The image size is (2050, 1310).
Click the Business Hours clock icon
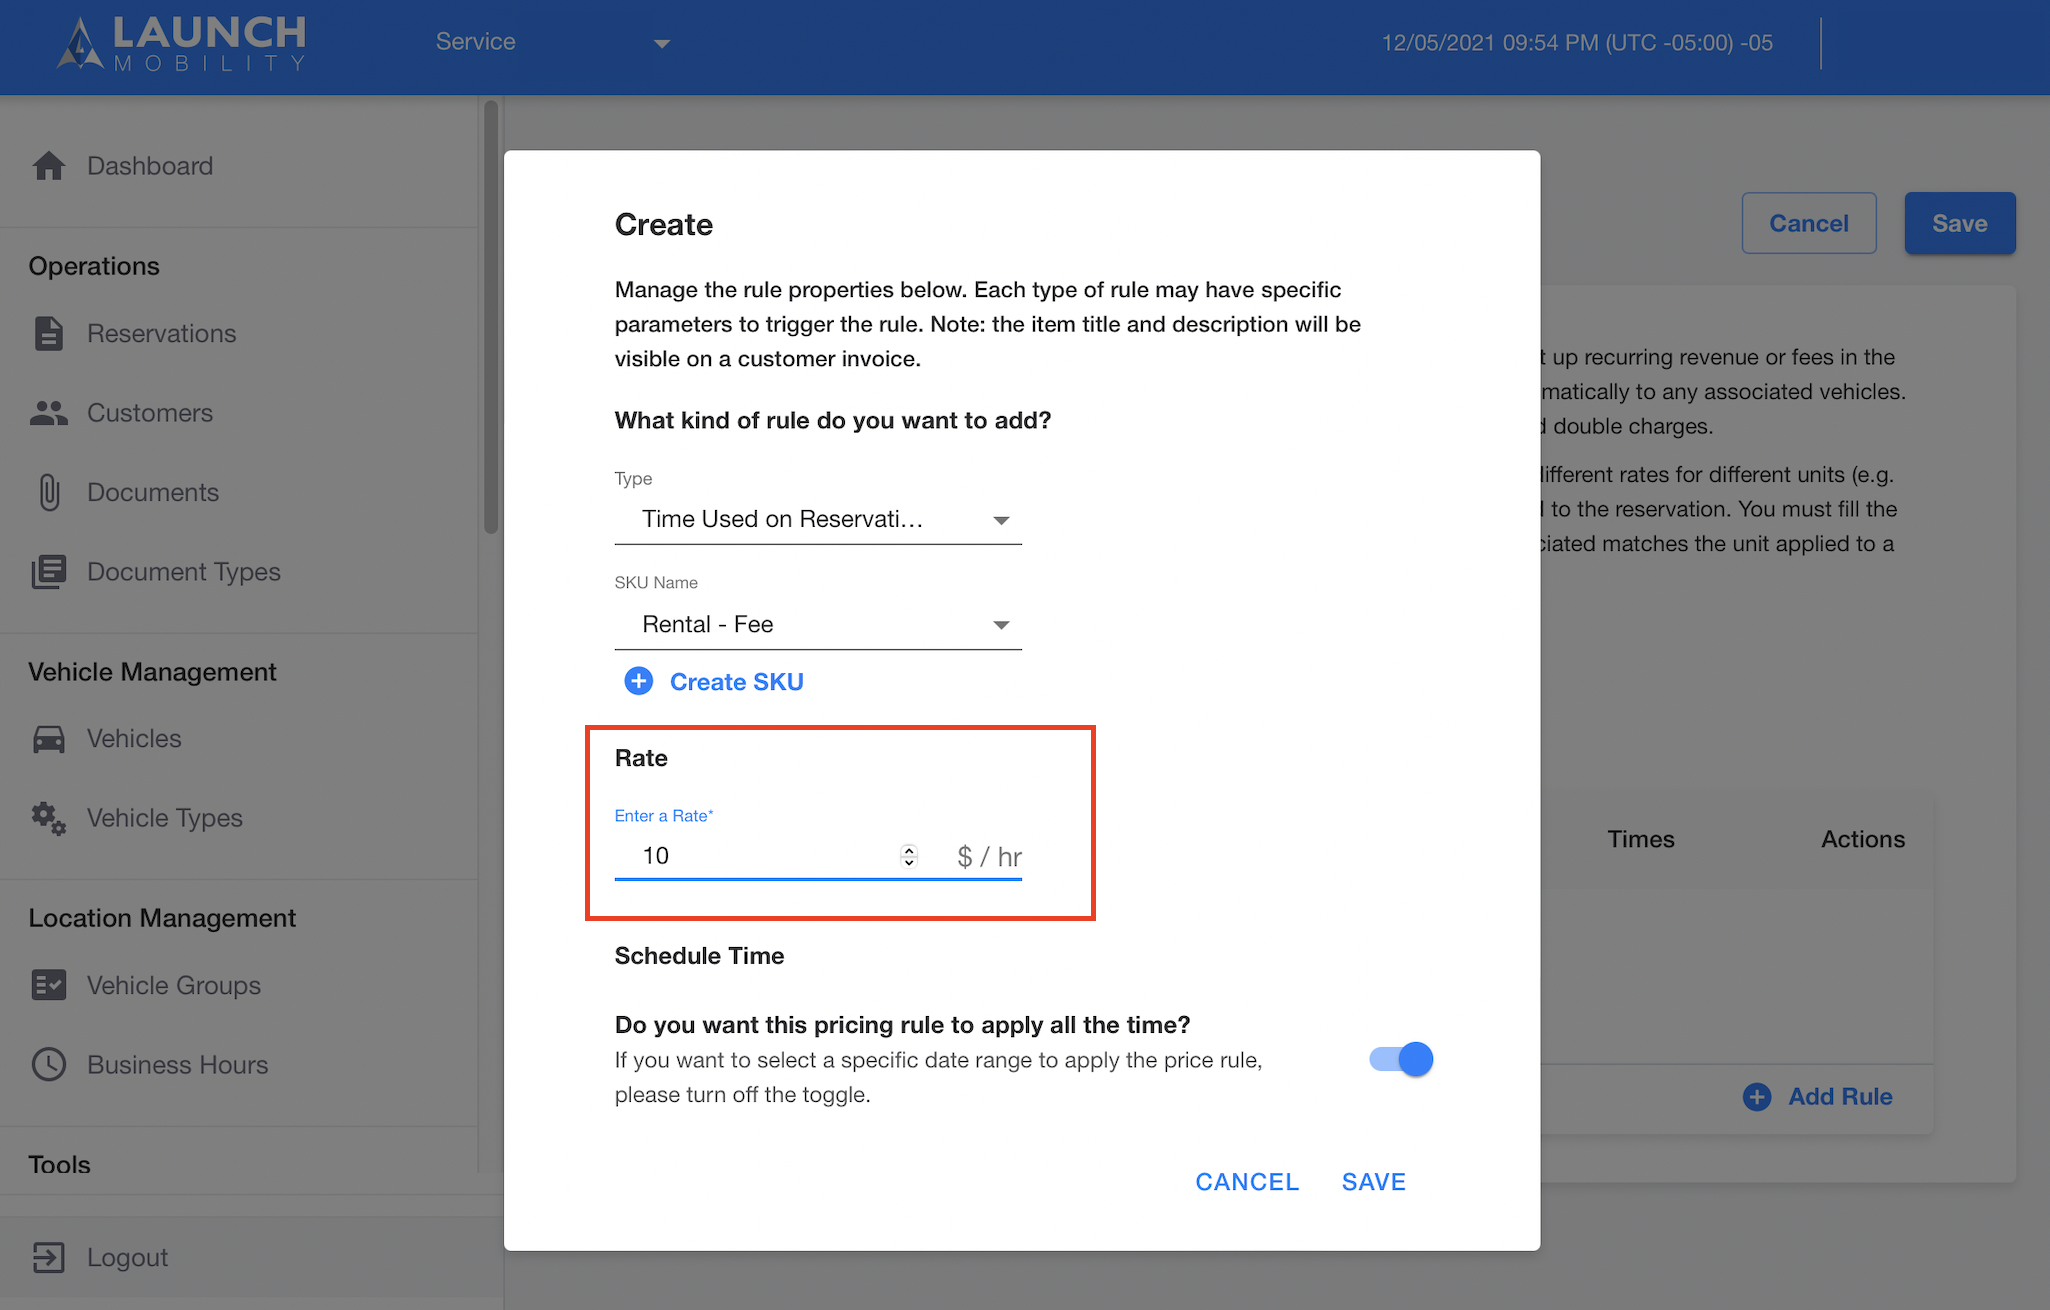coord(49,1064)
